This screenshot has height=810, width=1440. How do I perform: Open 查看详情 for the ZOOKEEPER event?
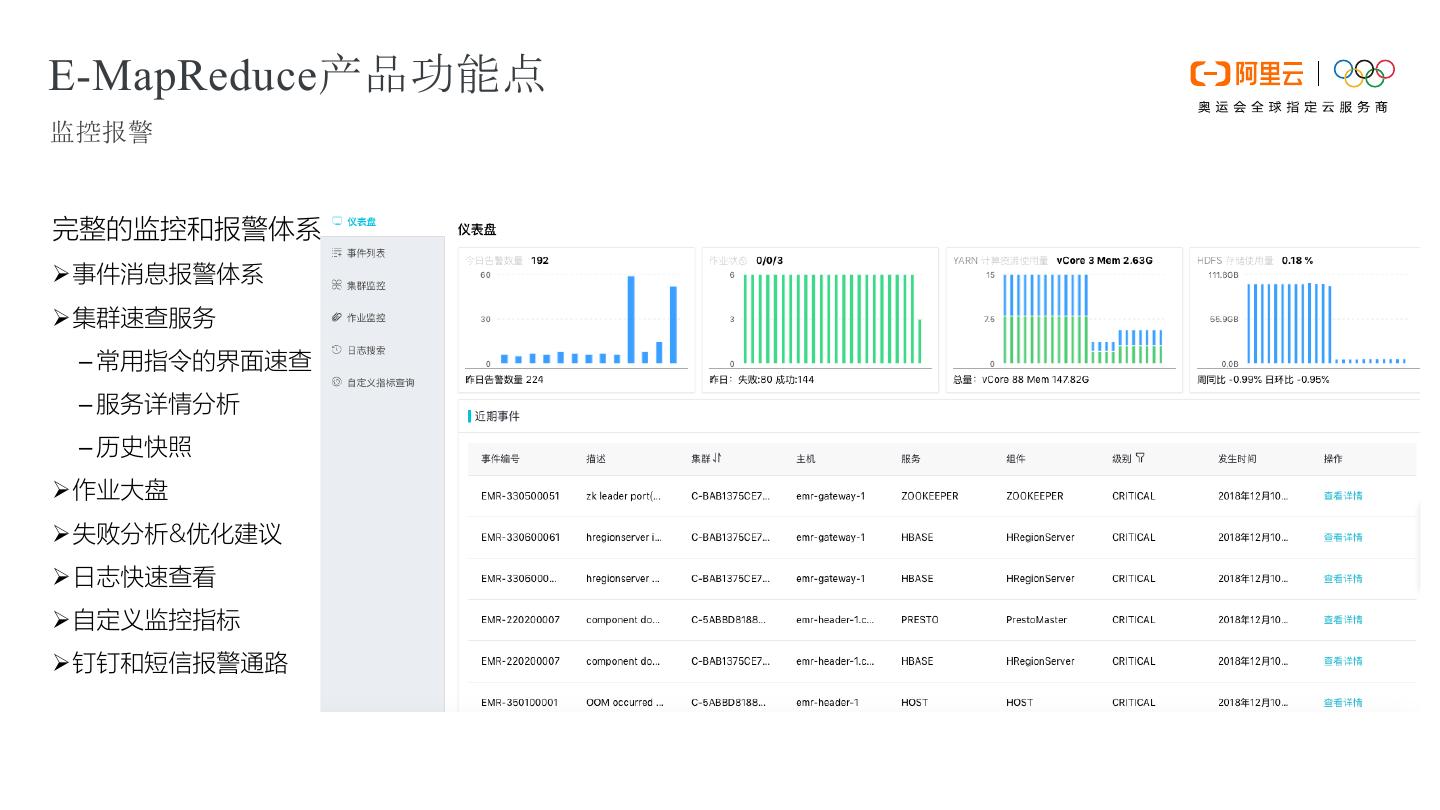[1342, 496]
